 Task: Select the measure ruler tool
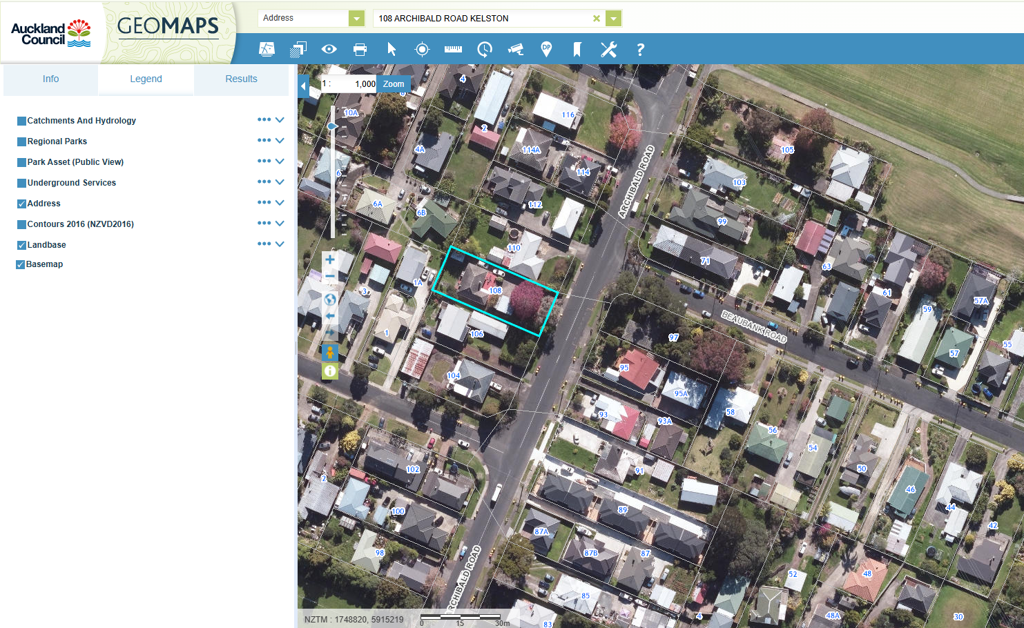(x=453, y=49)
